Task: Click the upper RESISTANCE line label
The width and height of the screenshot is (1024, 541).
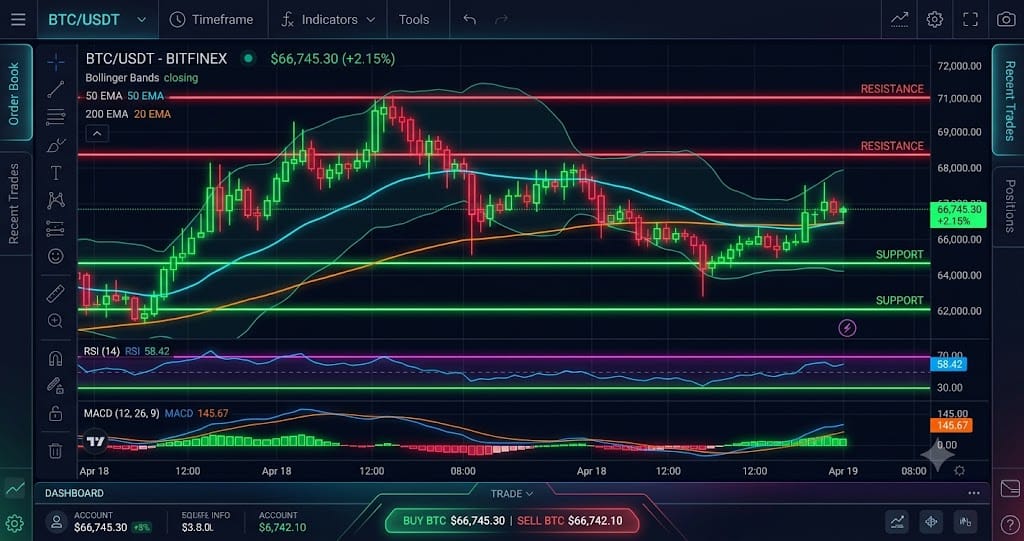Action: pos(892,89)
